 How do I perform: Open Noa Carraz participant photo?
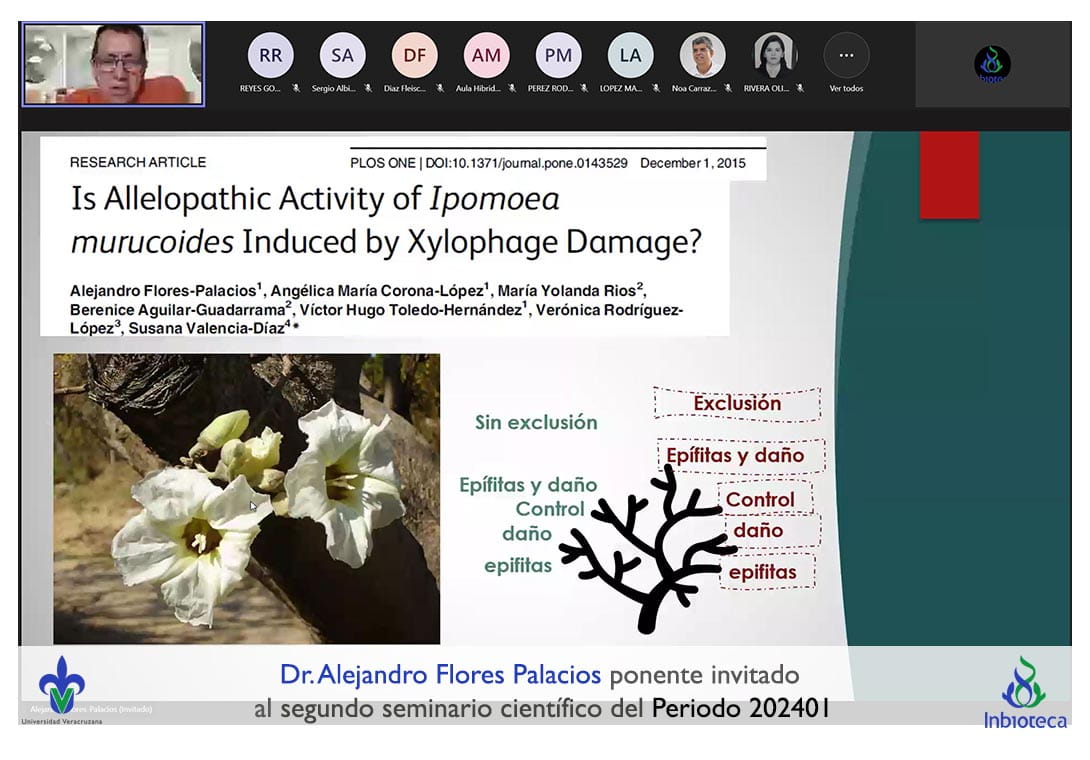[x=703, y=56]
